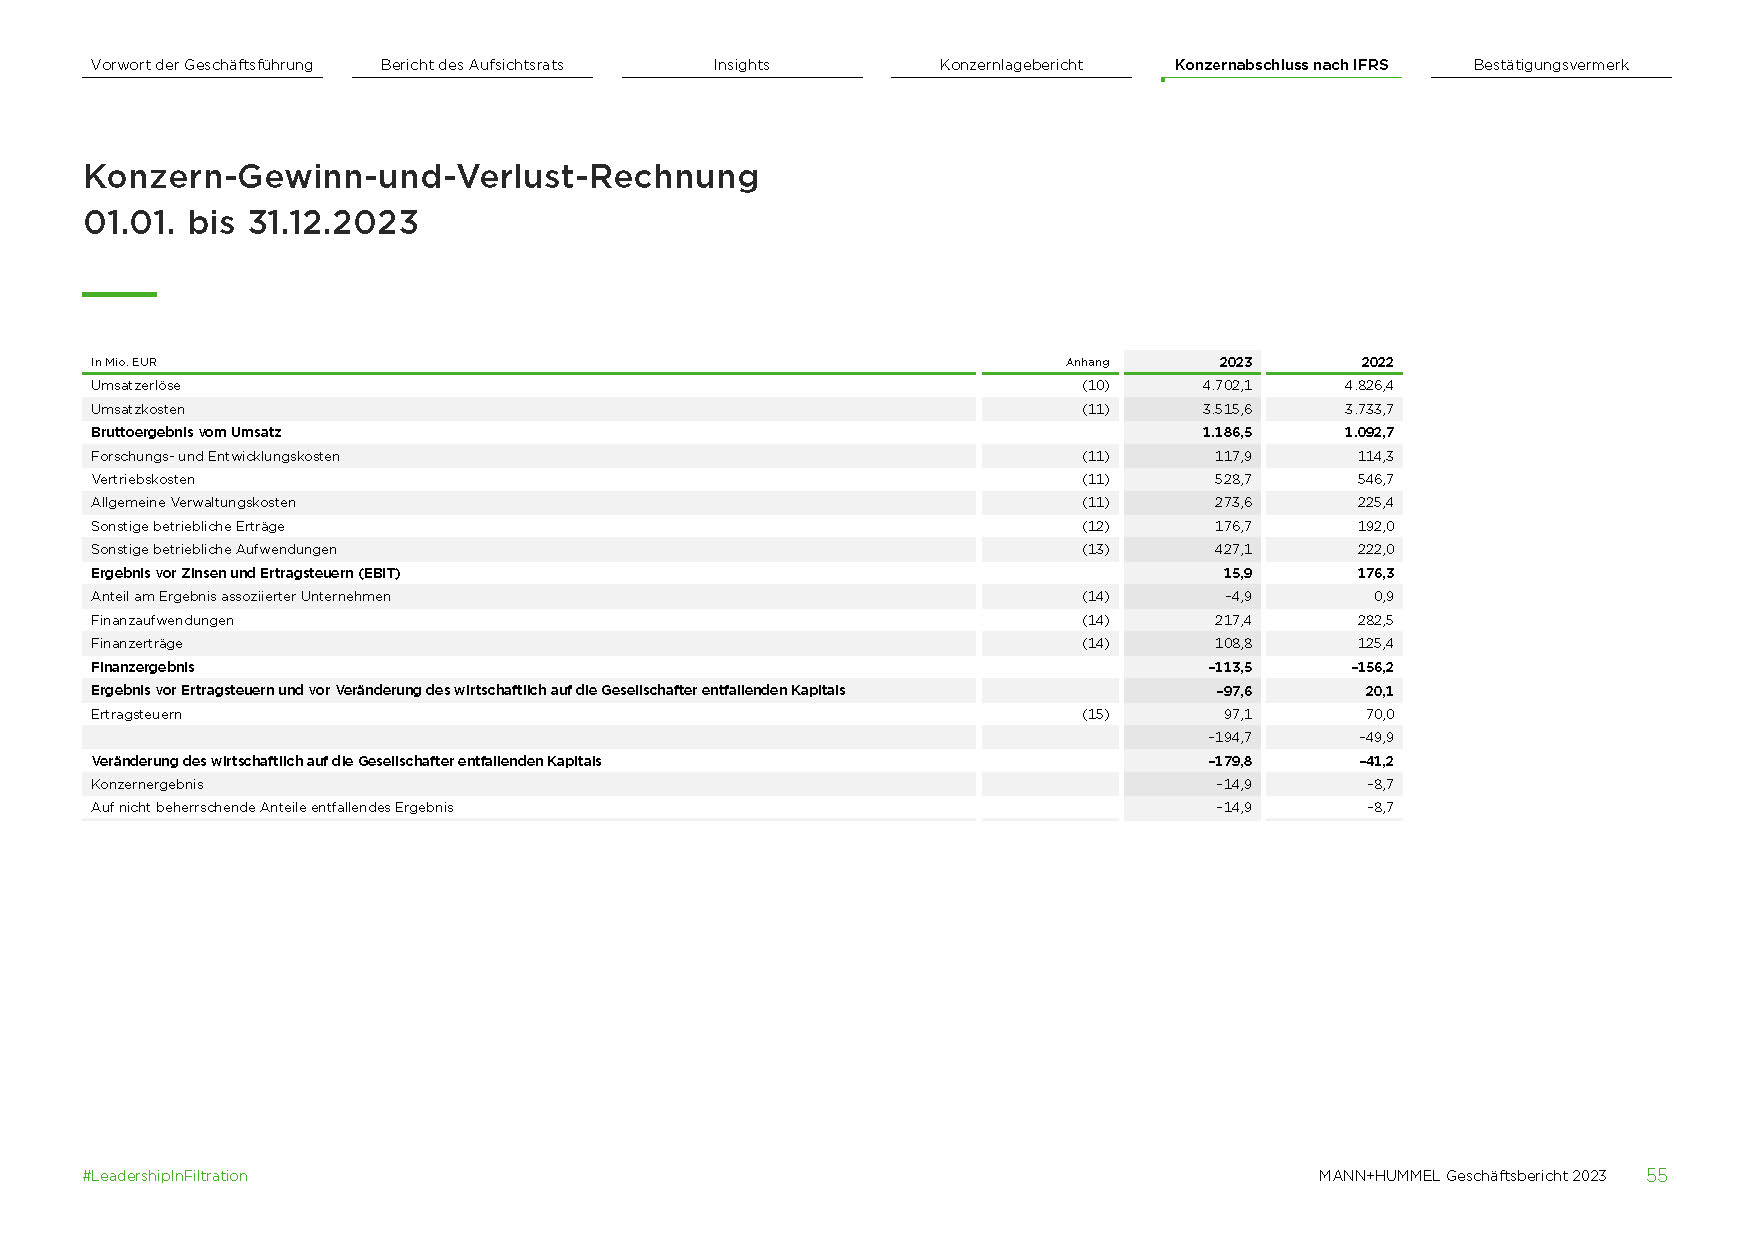Select the 2023 value -194,7
Screen dimensions: 1754x1241
(1230, 737)
